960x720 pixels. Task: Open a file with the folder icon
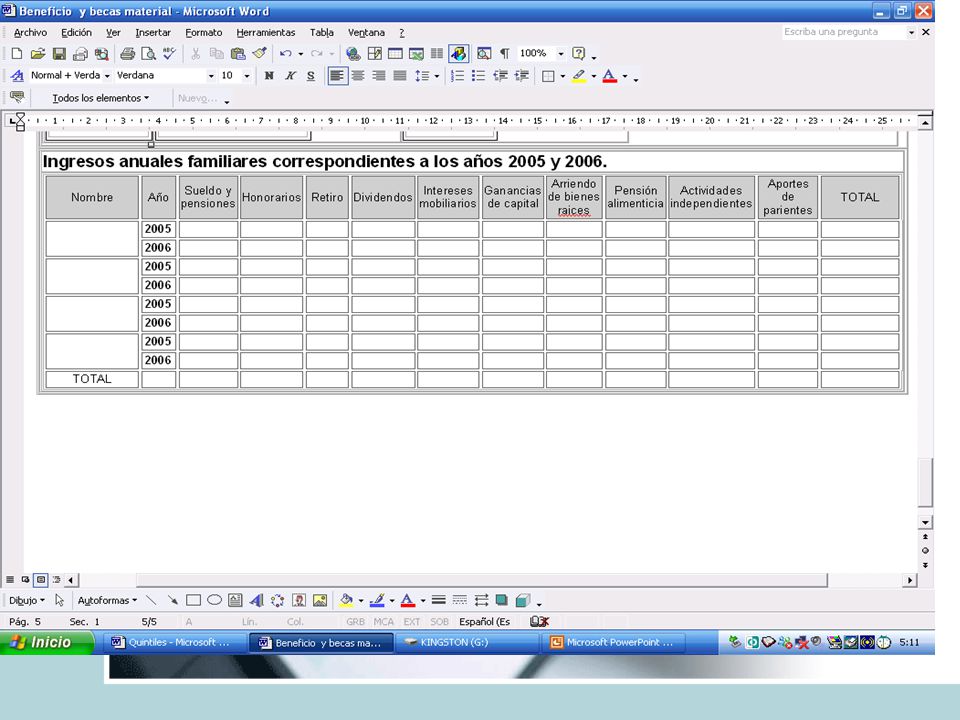(38, 54)
